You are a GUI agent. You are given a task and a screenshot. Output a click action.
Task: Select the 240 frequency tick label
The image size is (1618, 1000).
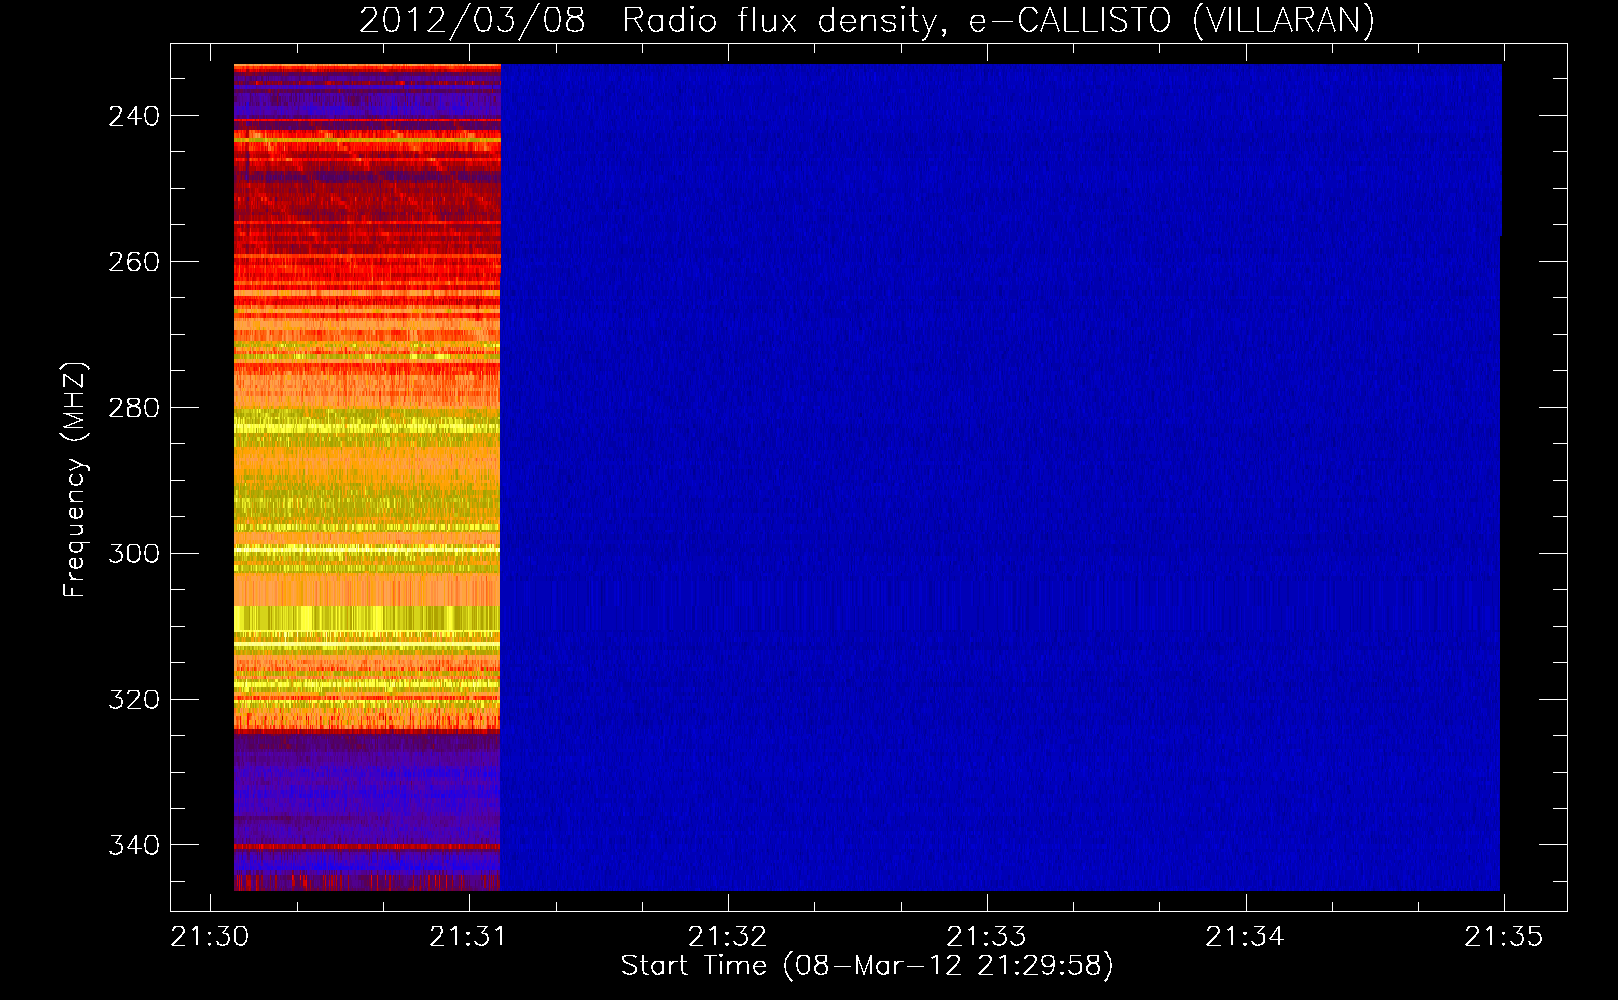[134, 116]
